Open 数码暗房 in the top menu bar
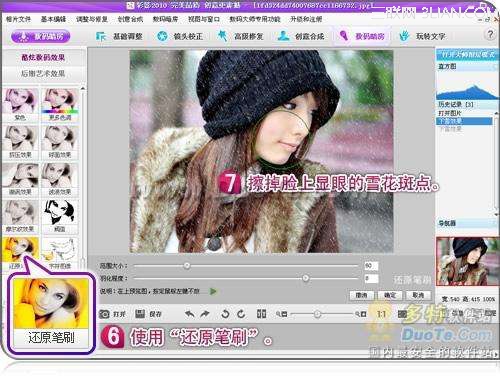 165,19
